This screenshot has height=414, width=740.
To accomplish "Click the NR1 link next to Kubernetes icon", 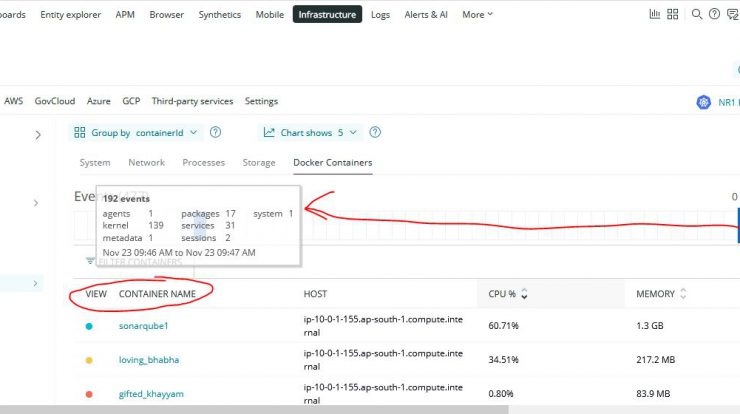I will [729, 102].
